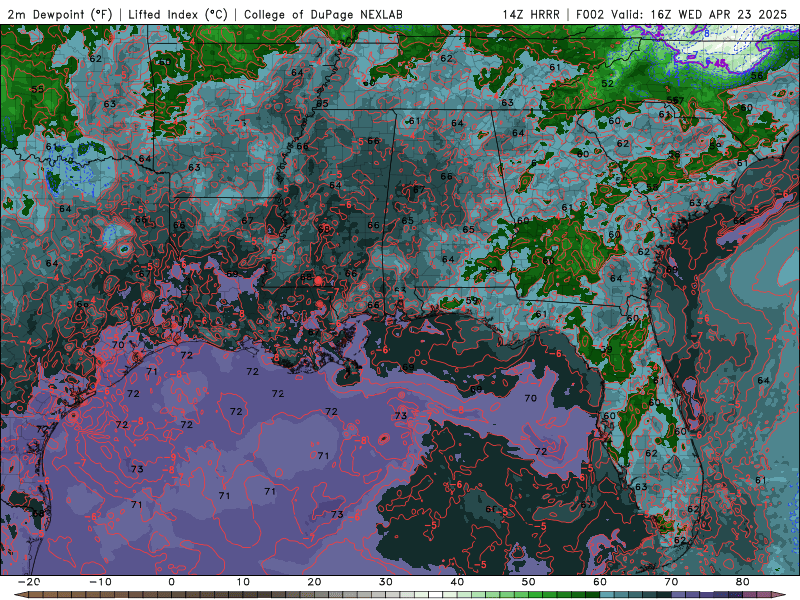Image resolution: width=800 pixels, height=600 pixels.
Task: Click the "2m Dewpoint (°F)" title text
Action: coord(60,14)
